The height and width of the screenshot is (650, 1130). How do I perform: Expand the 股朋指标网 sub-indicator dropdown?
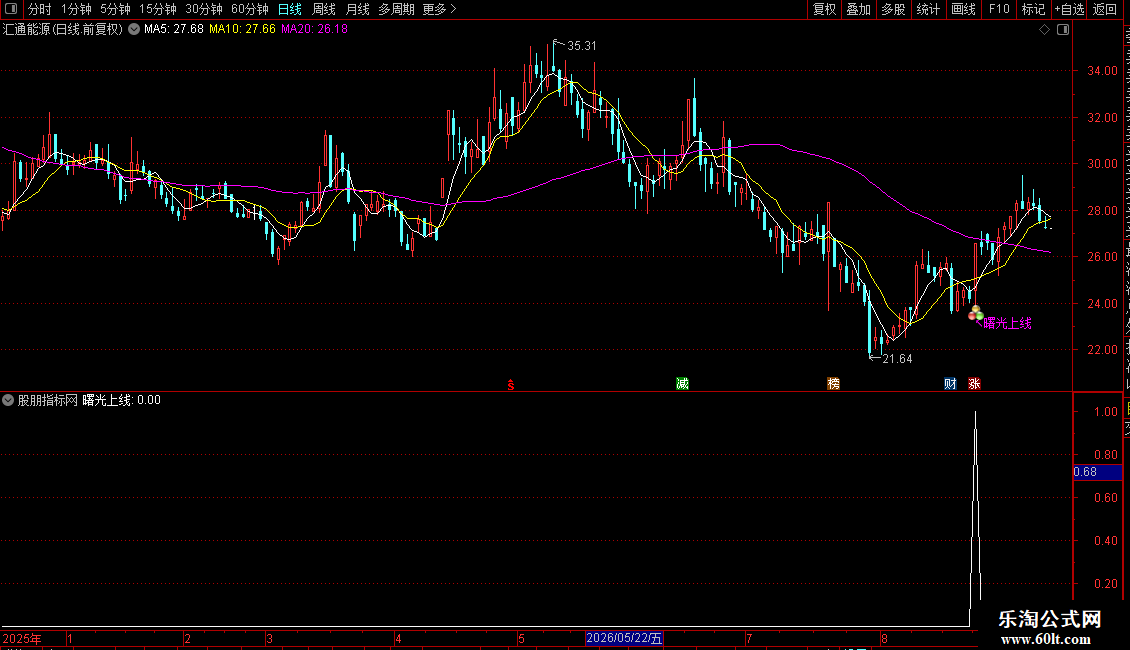(8, 400)
